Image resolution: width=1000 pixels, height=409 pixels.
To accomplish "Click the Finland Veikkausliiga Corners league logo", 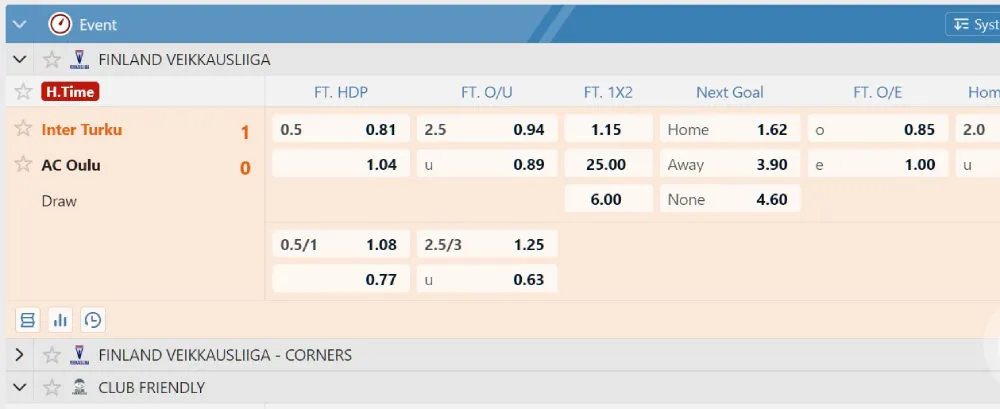I will 79,355.
